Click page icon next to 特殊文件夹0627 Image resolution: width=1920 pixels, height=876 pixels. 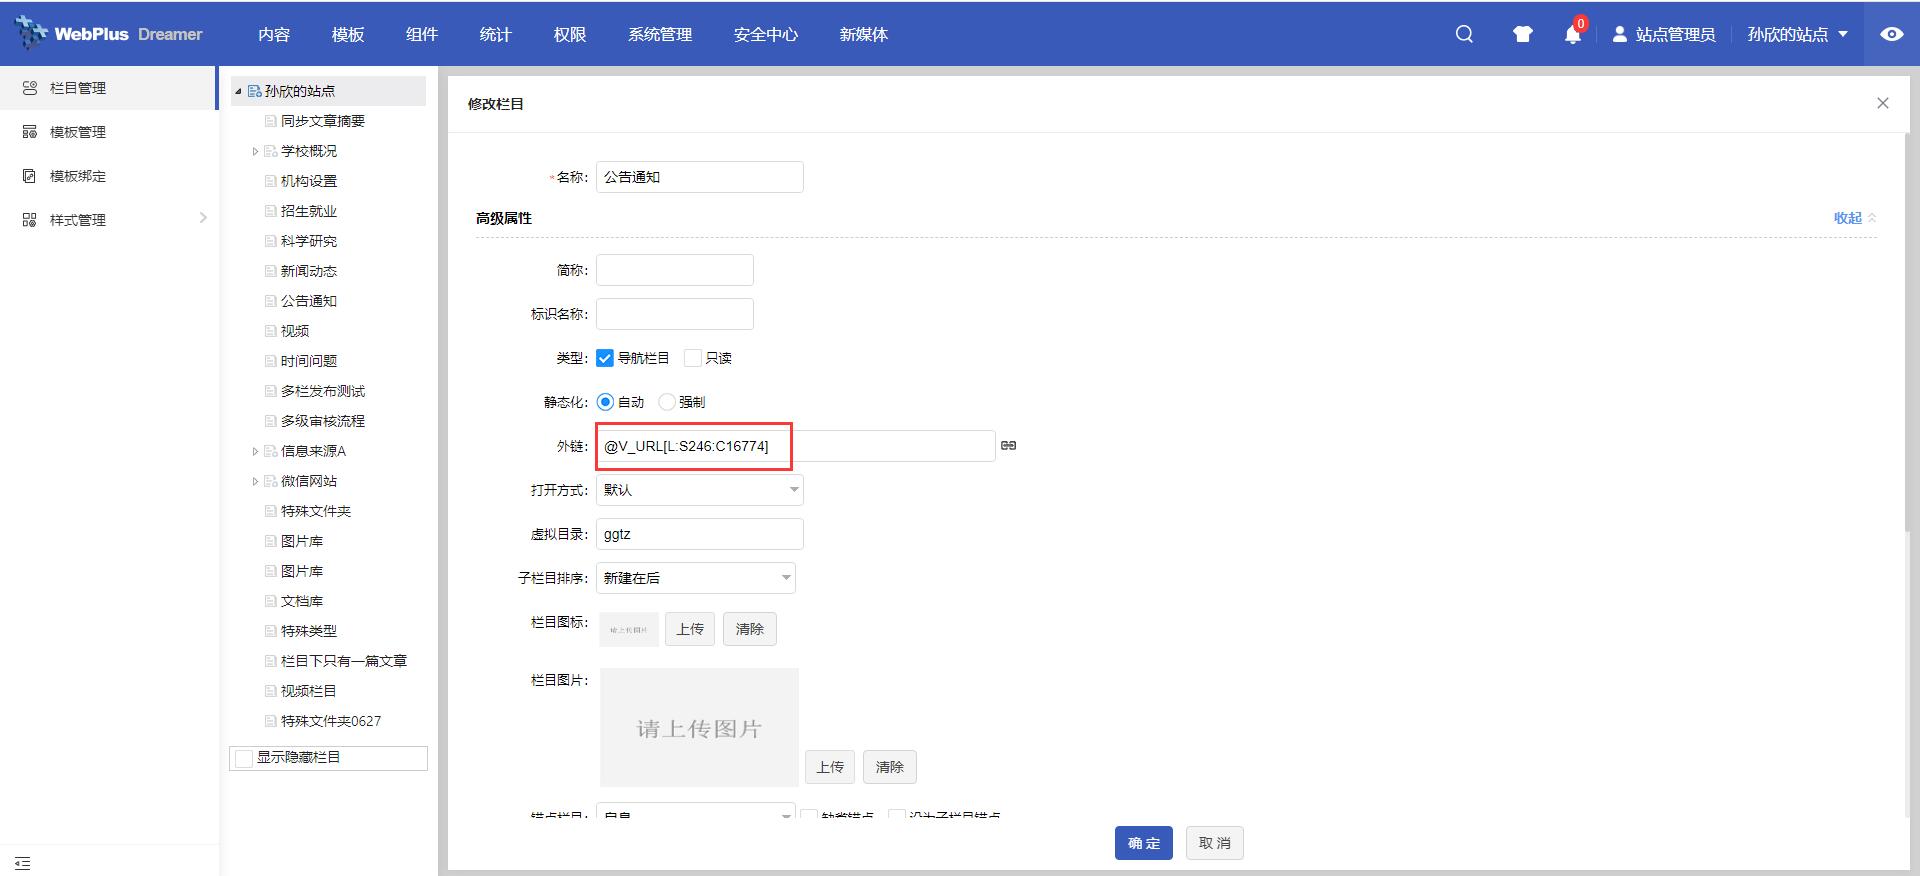point(270,721)
